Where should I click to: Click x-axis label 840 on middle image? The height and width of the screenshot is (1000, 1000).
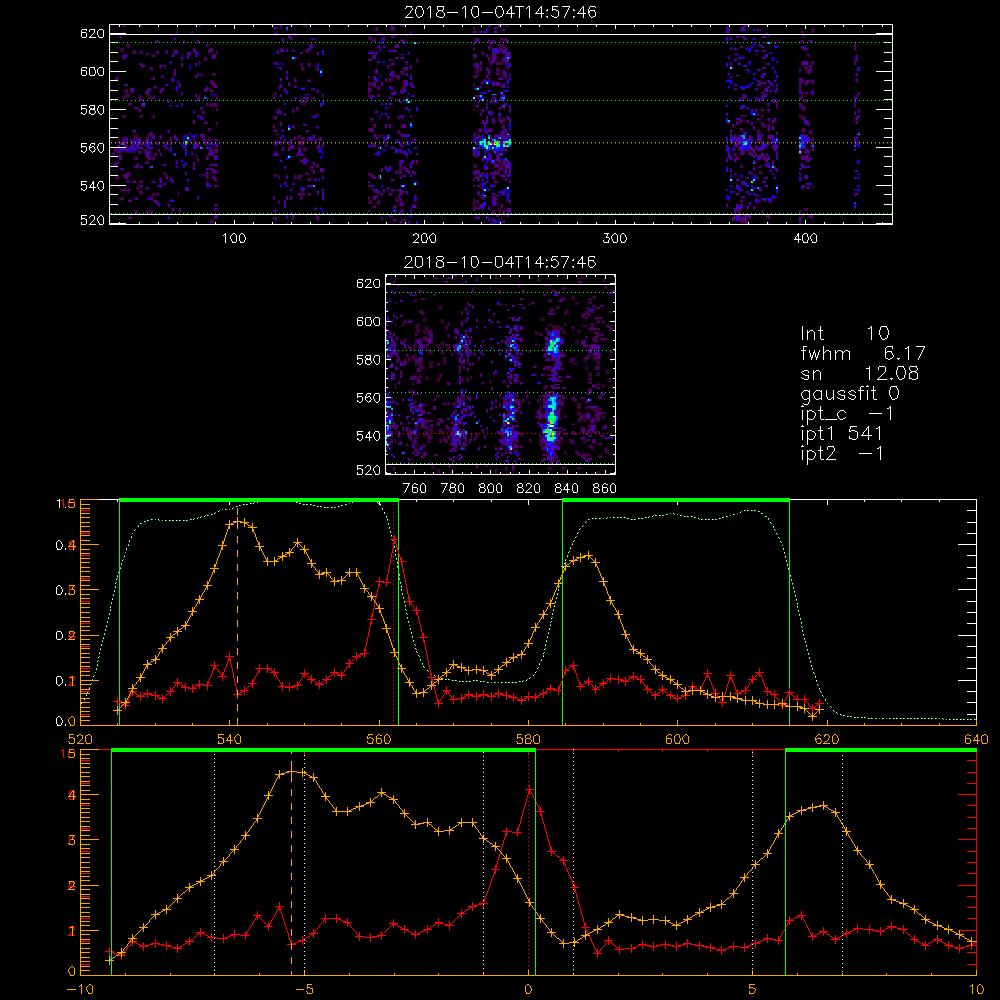click(566, 489)
